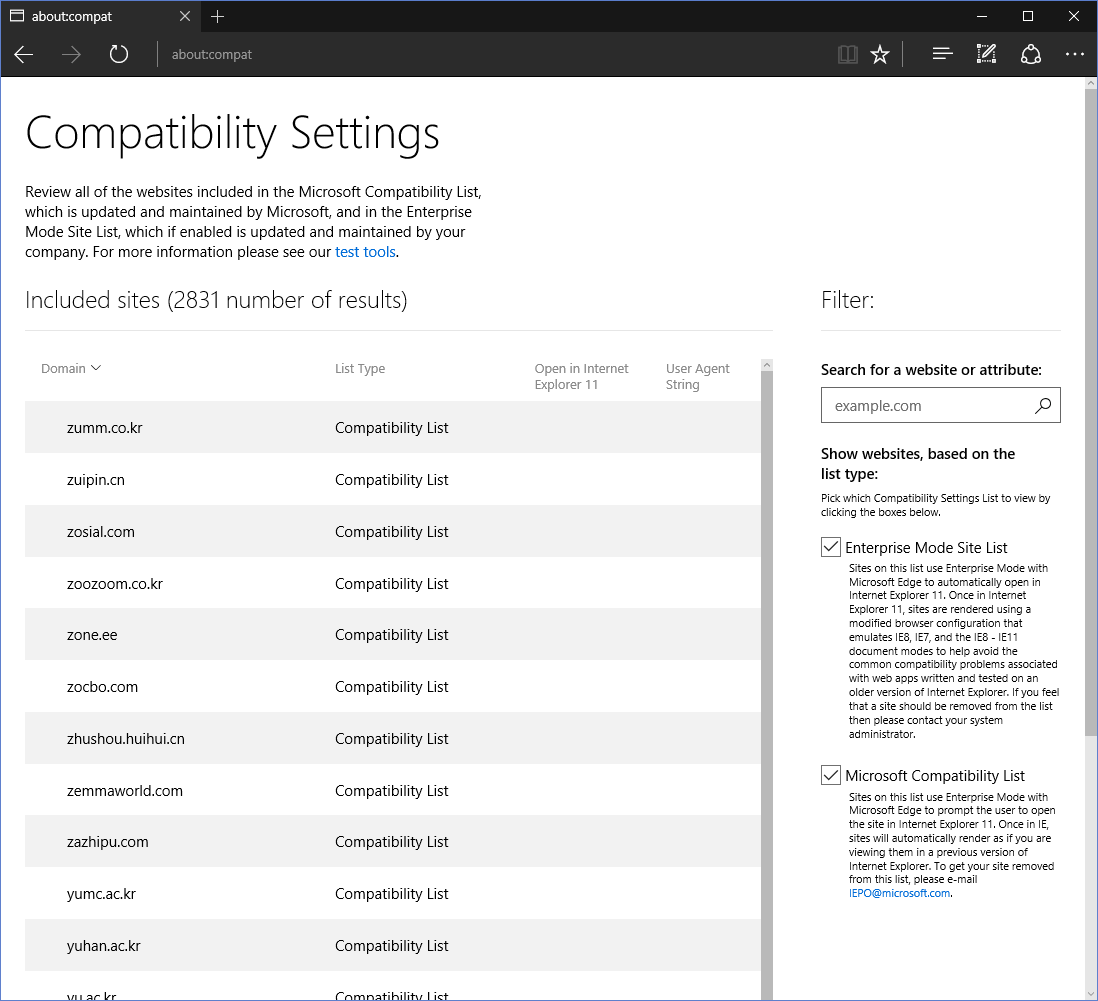
Task: Click the Included sites results heading
Action: pos(216,301)
